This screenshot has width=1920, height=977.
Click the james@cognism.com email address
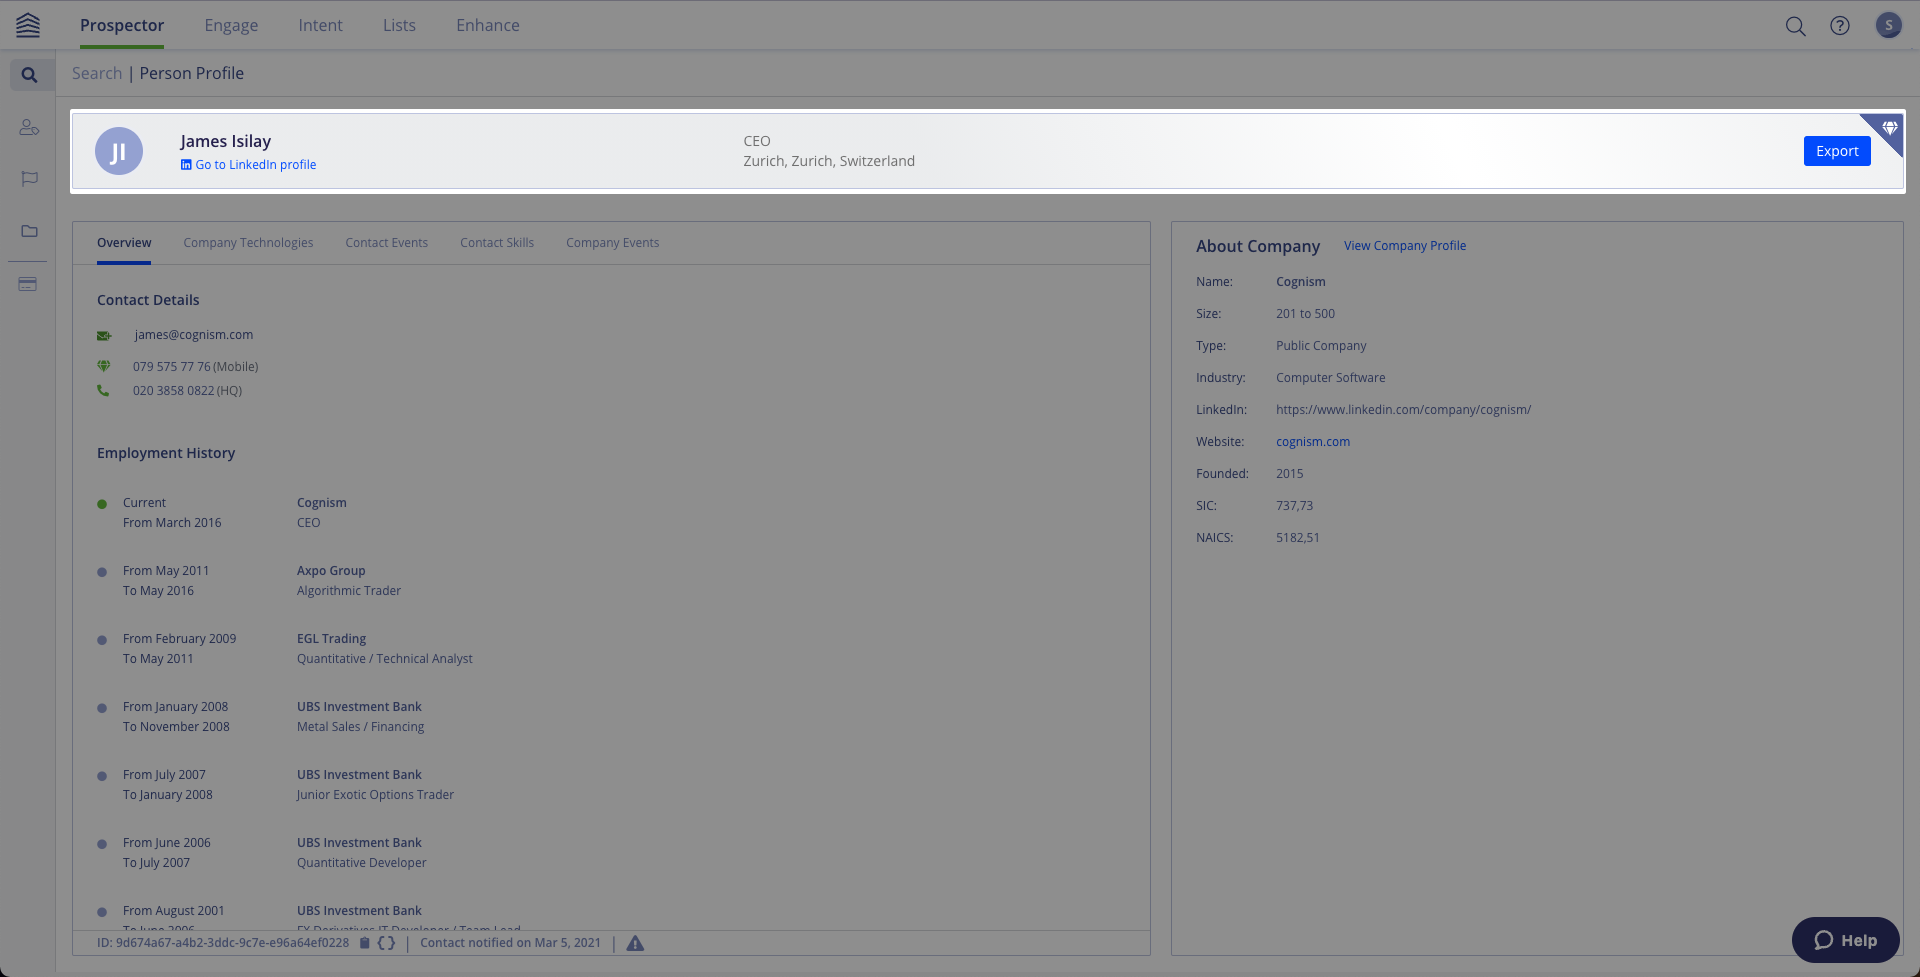point(194,335)
